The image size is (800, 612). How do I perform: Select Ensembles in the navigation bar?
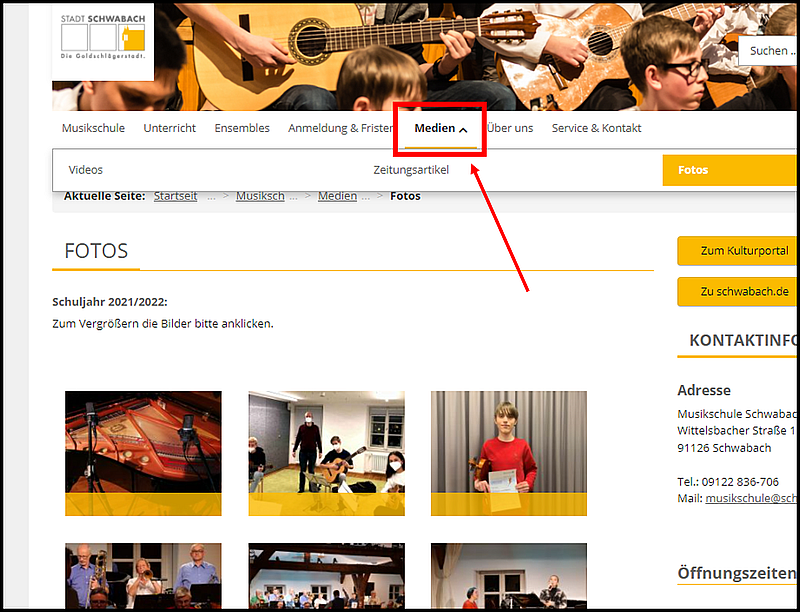242,128
